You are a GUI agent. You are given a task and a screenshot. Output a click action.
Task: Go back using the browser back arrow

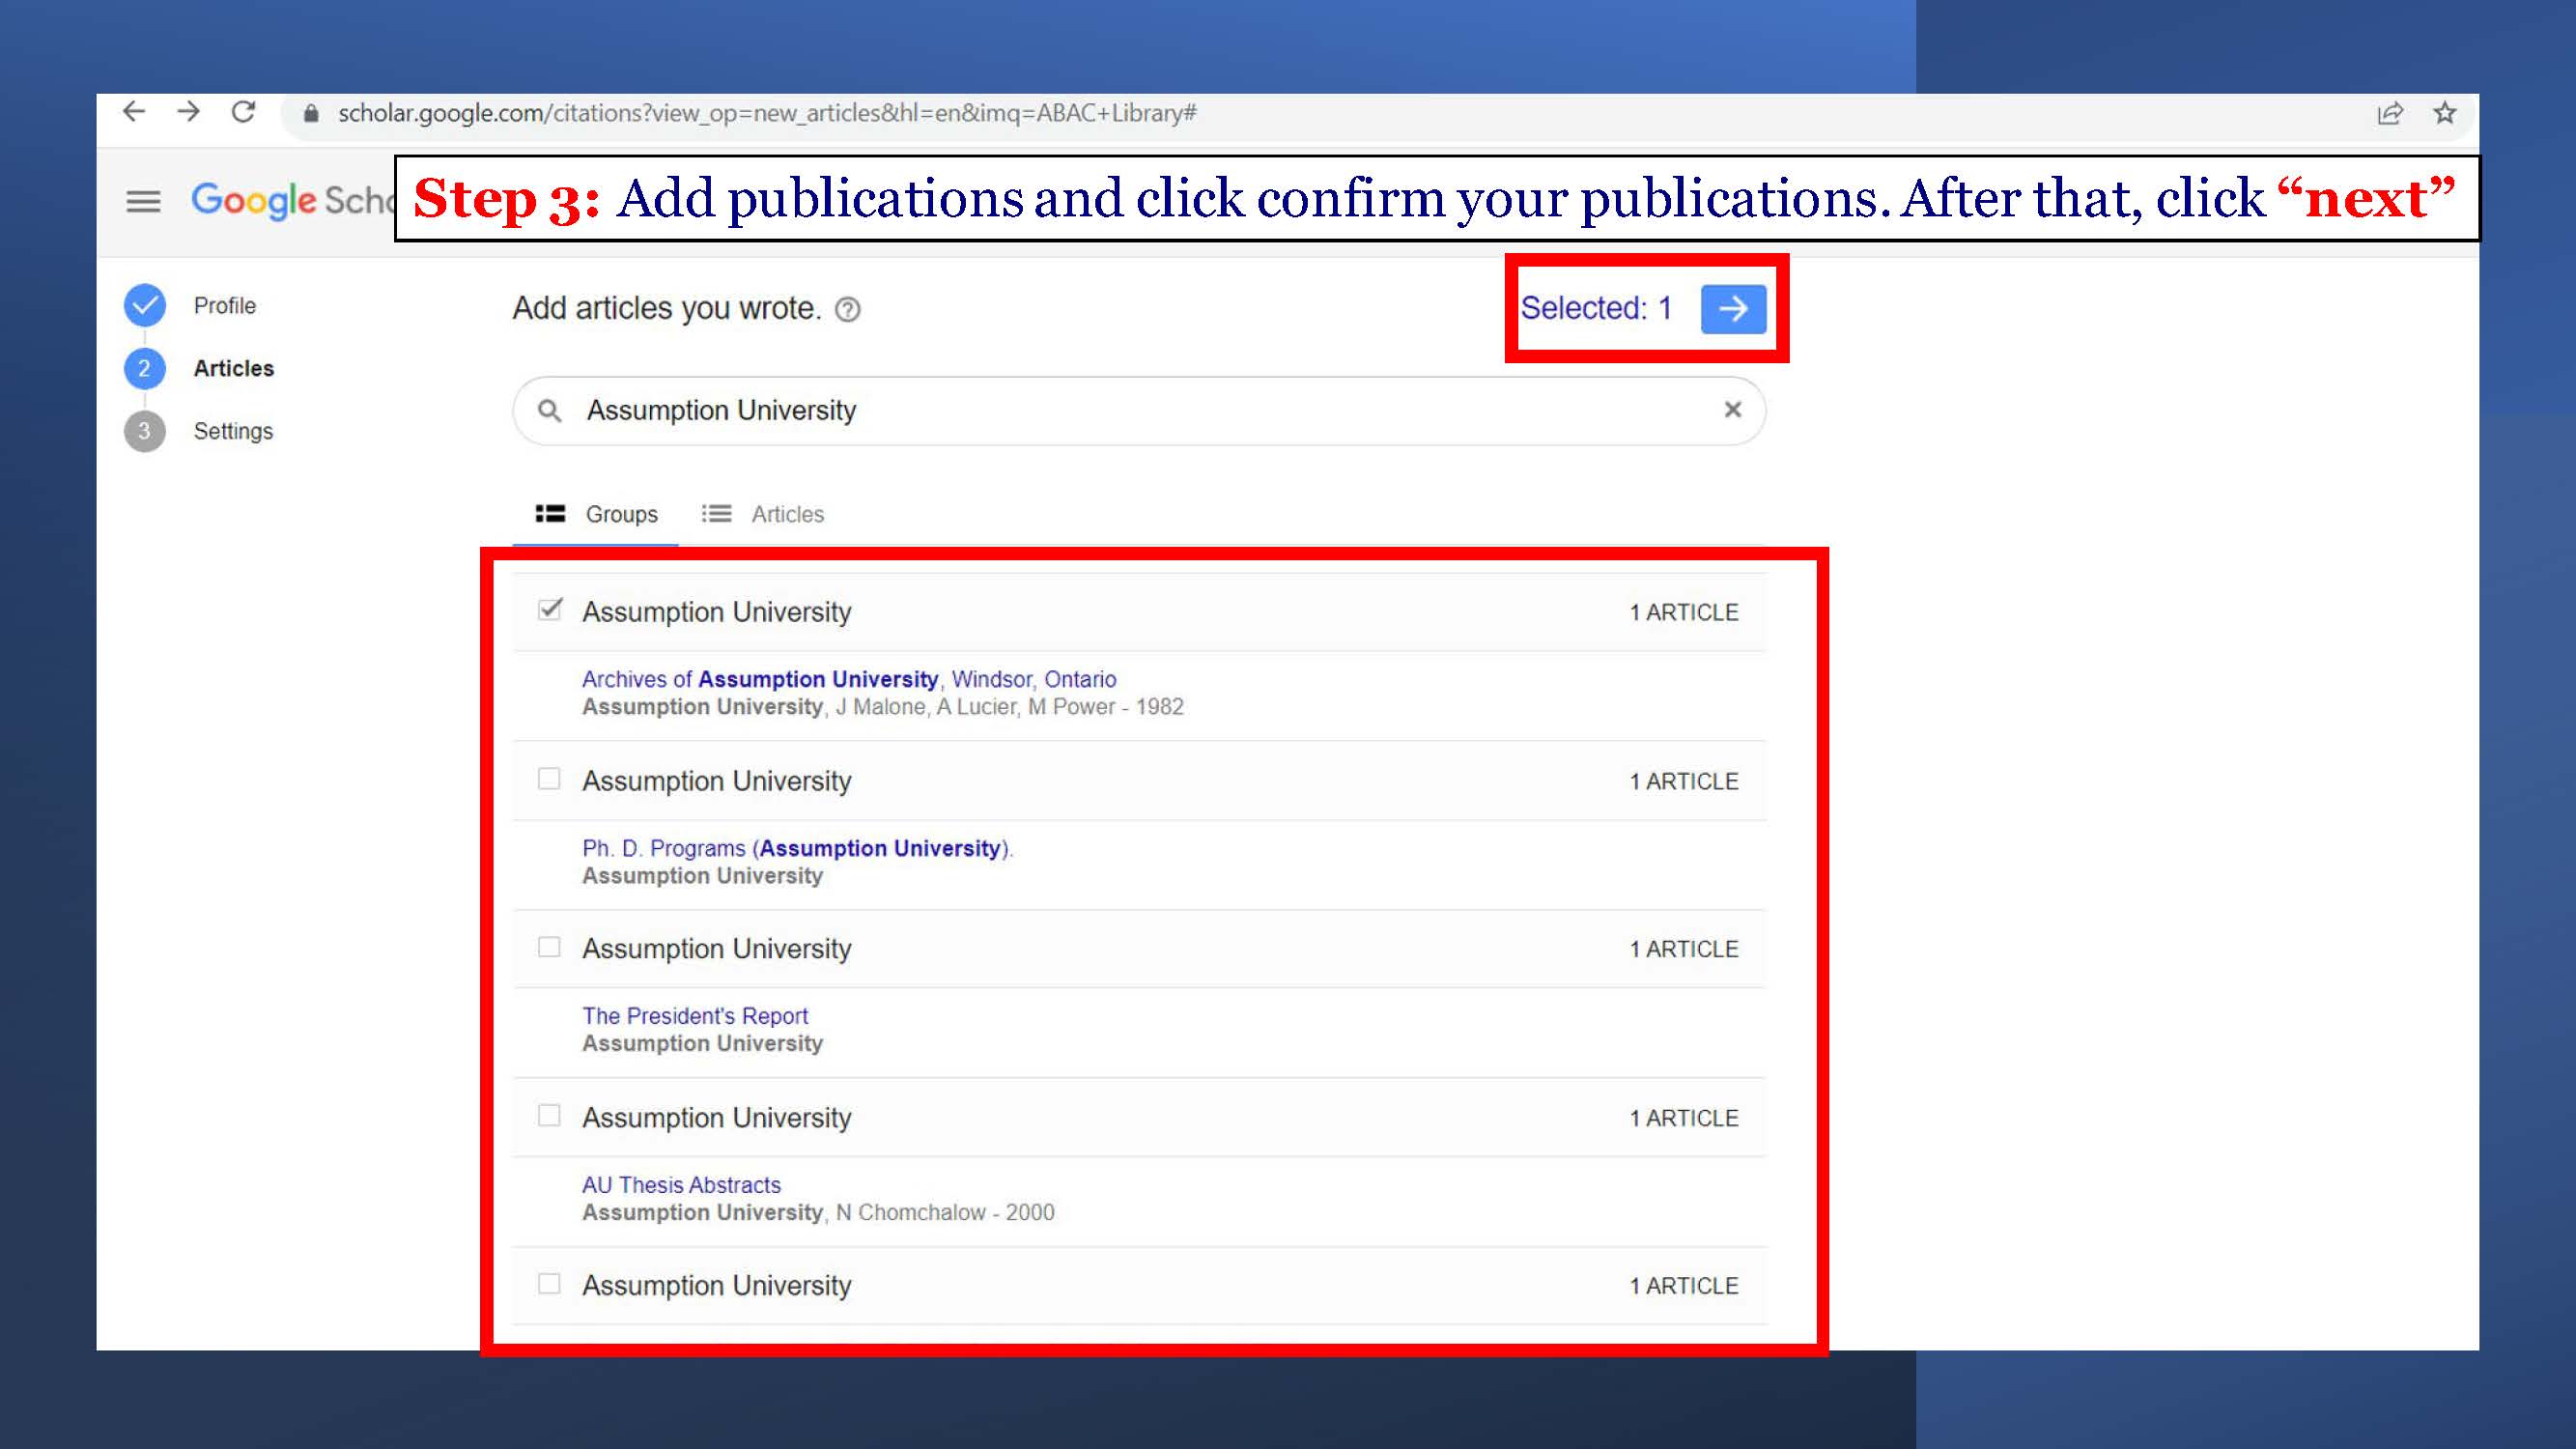click(134, 112)
